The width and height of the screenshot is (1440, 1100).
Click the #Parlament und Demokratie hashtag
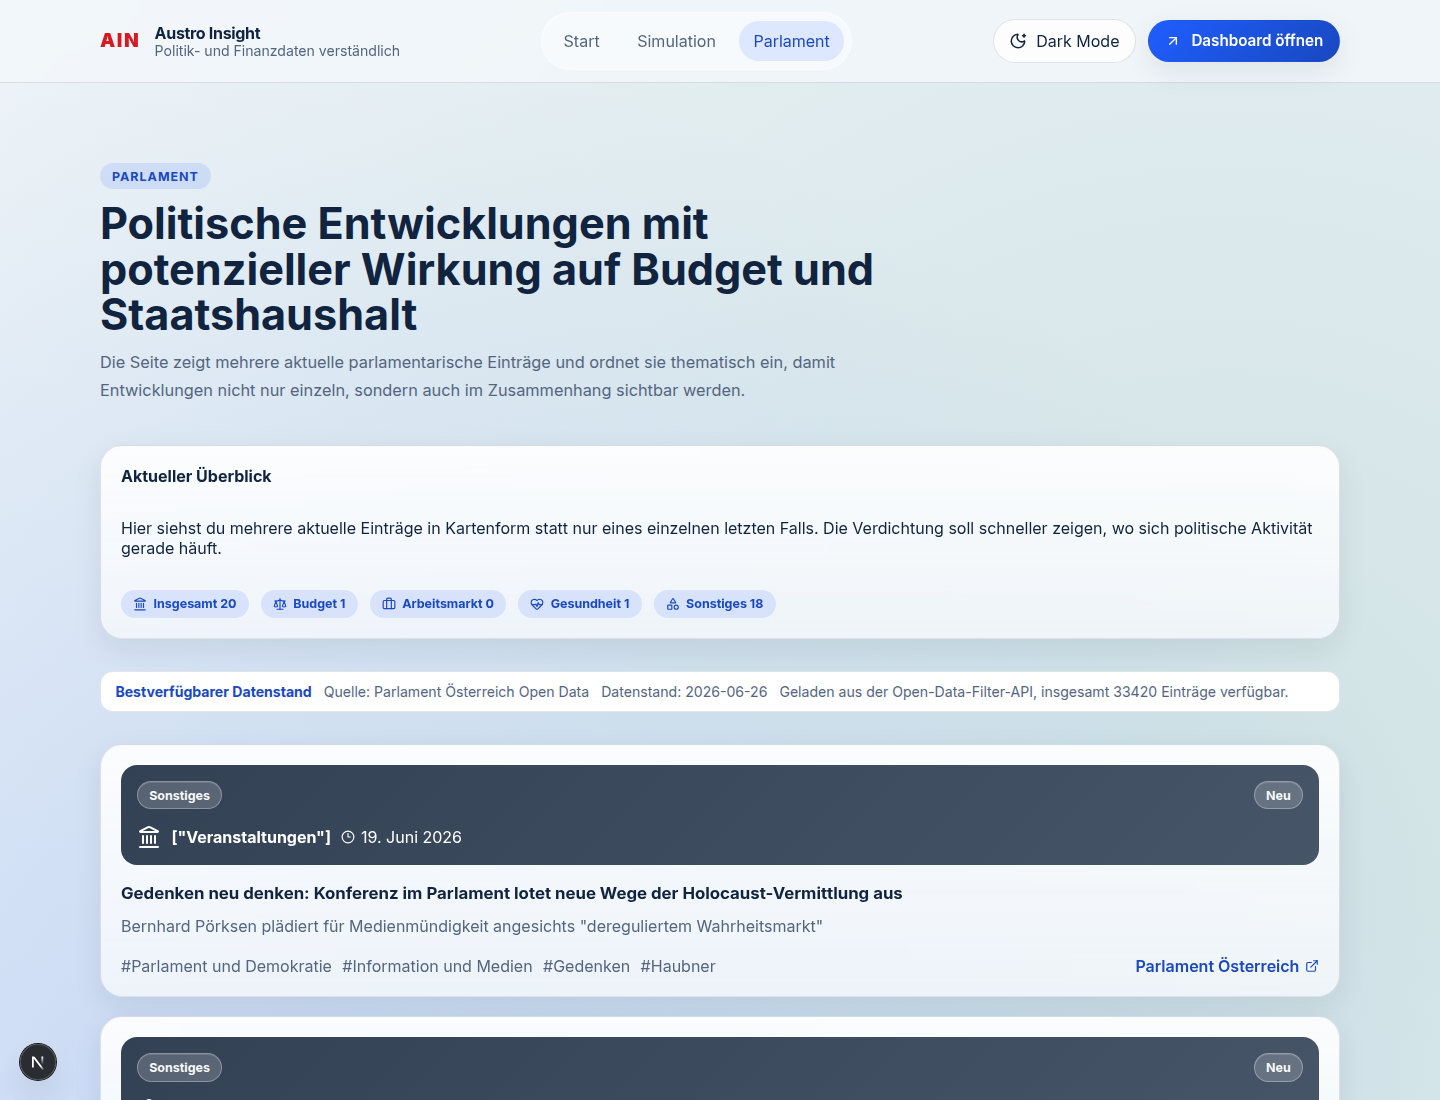[226, 966]
